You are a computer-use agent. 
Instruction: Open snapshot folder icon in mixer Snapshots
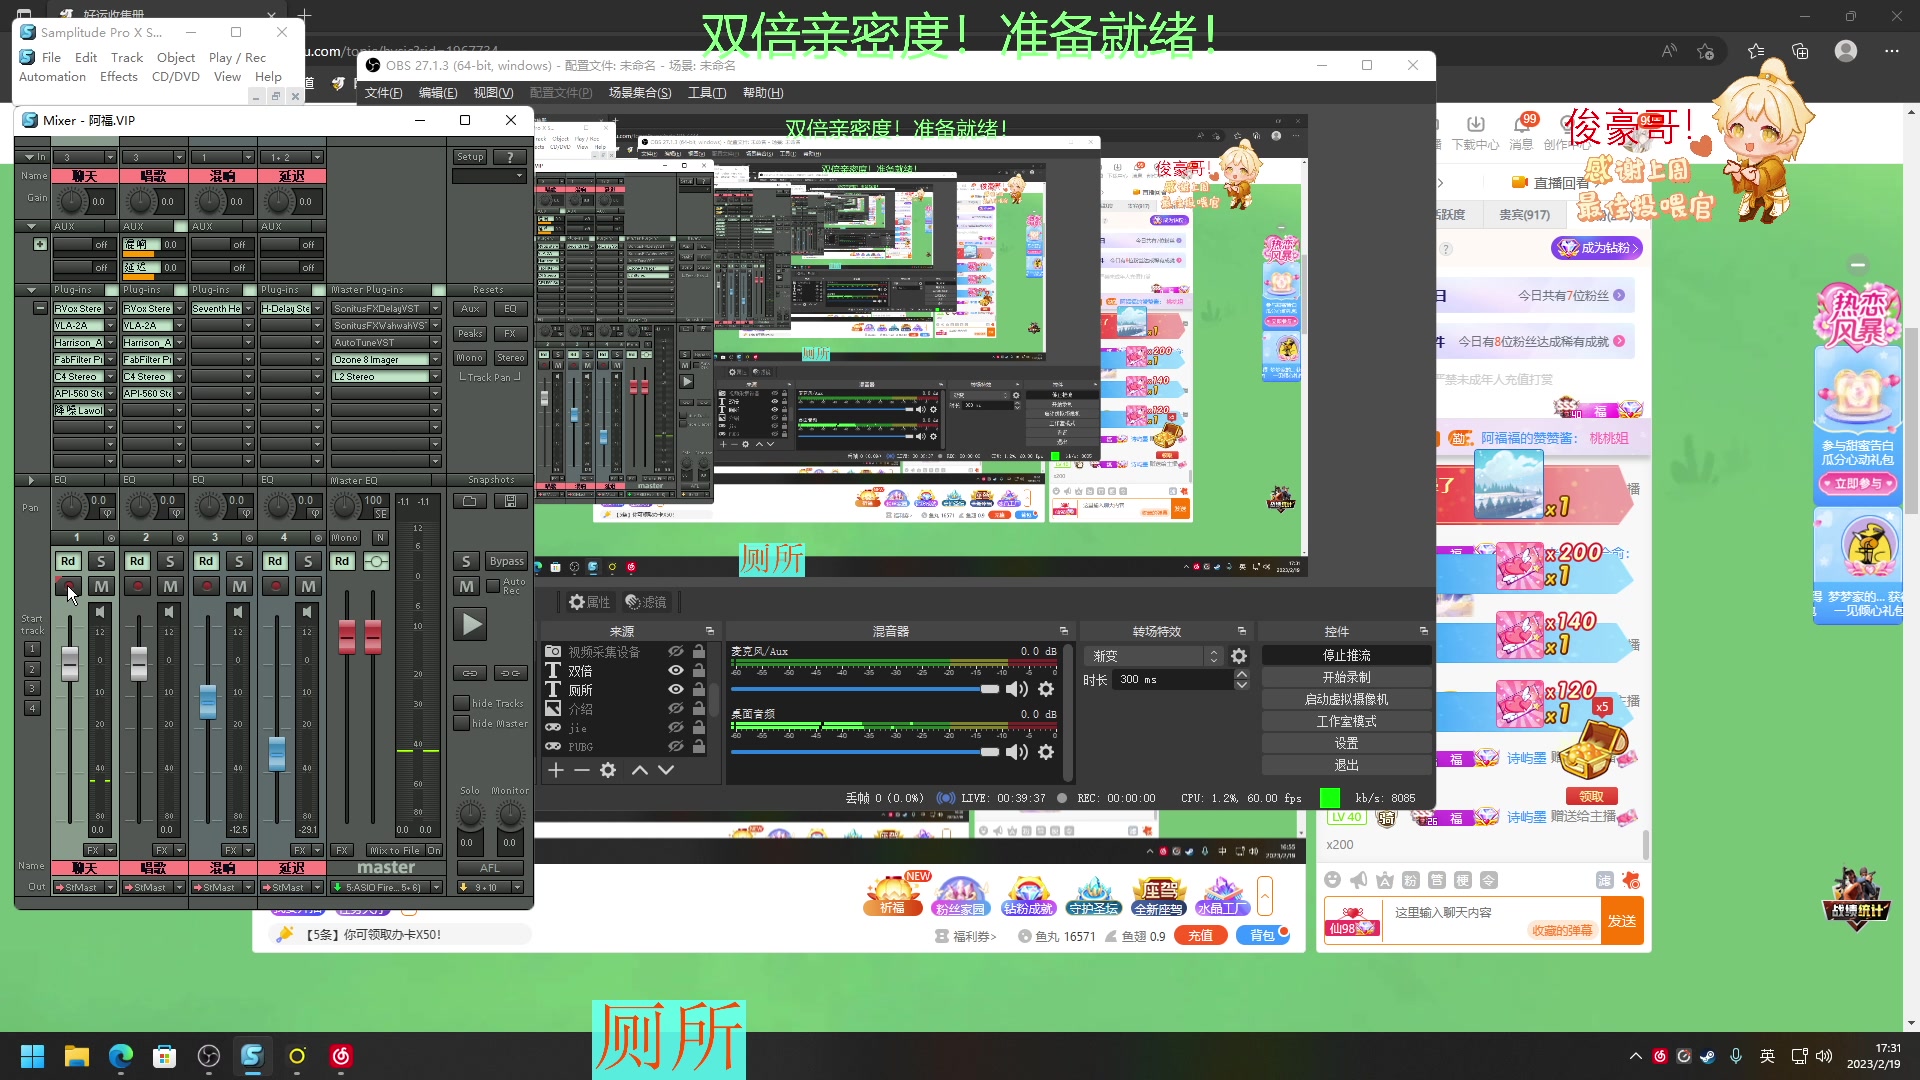click(470, 501)
